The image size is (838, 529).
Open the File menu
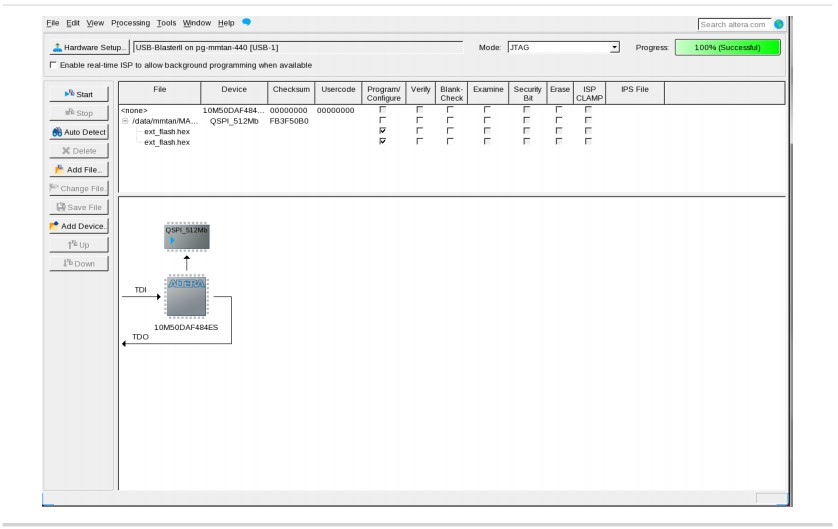pyautogui.click(x=52, y=23)
